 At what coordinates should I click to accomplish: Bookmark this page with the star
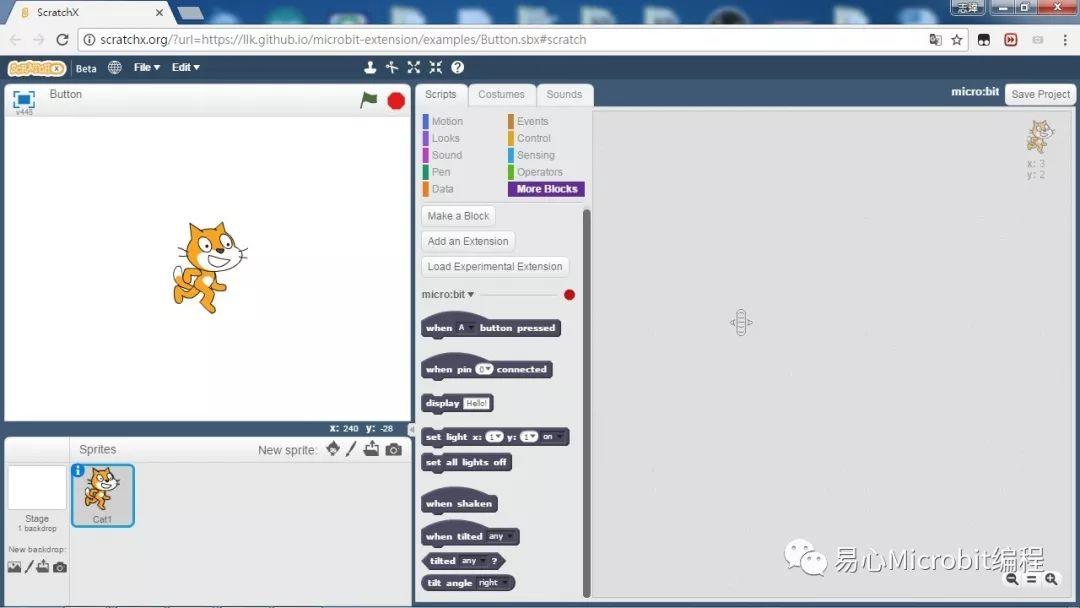coord(957,40)
